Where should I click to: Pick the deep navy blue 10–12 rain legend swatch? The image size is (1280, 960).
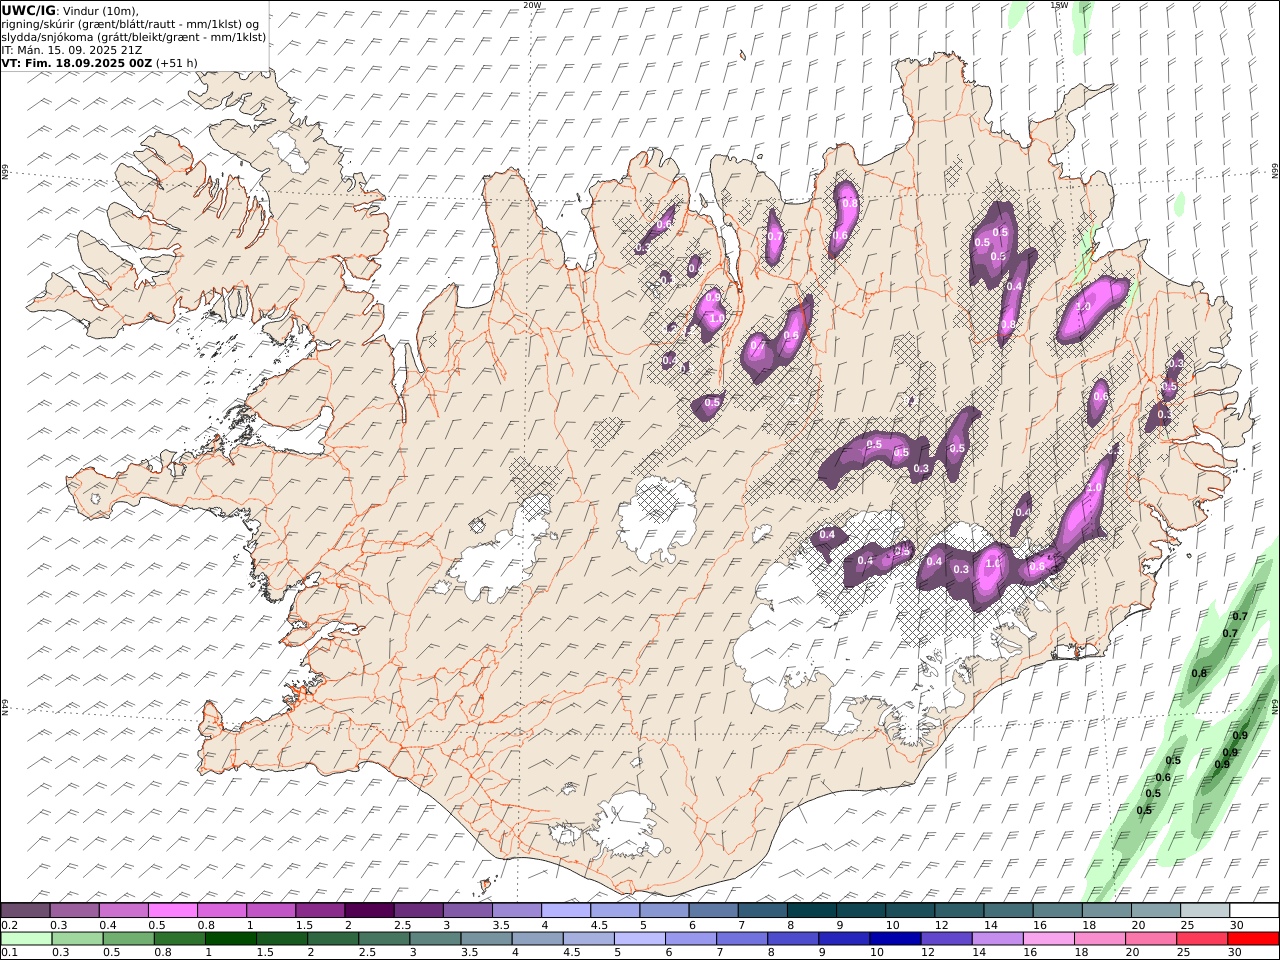pos(895,939)
